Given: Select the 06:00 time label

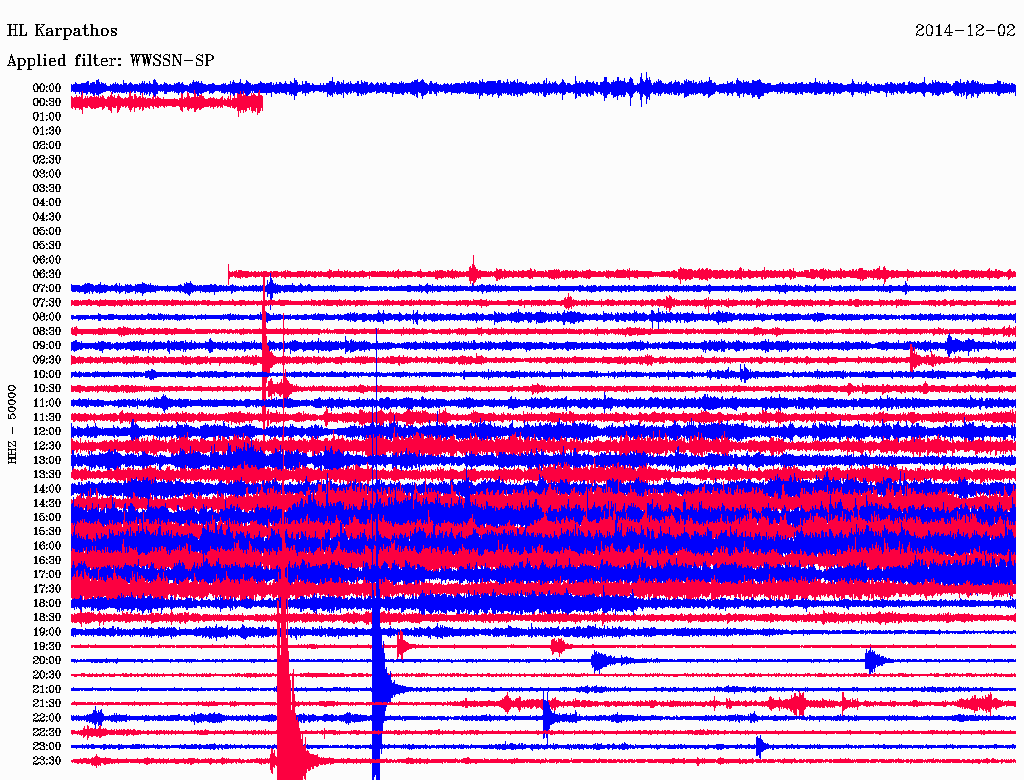Looking at the screenshot, I should [47, 260].
